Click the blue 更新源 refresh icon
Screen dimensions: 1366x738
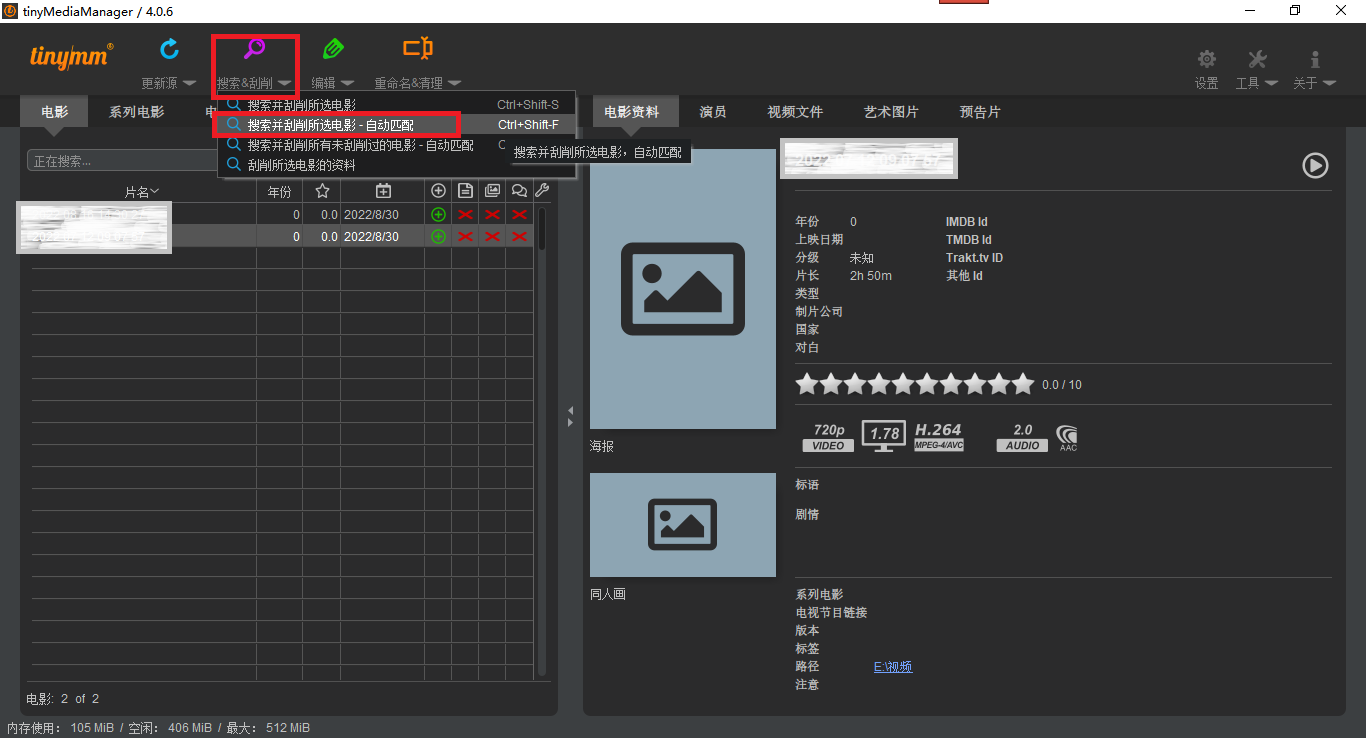click(x=169, y=48)
